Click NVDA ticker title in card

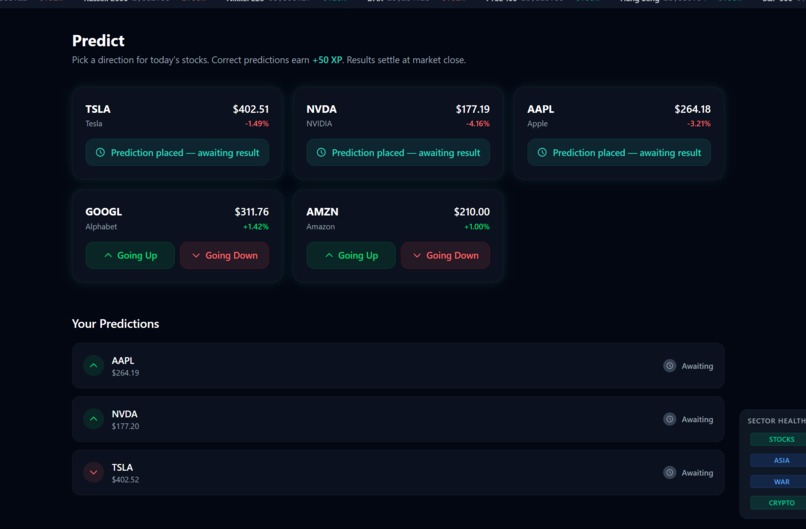click(321, 109)
